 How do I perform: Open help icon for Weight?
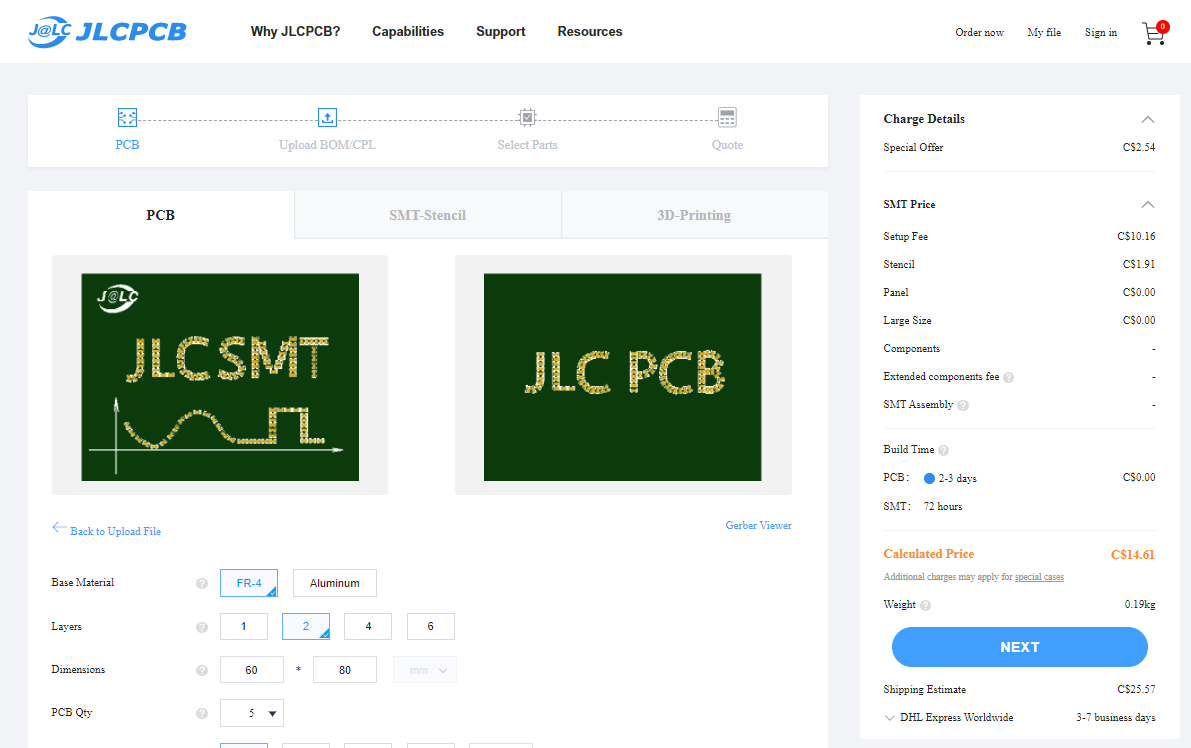point(925,606)
